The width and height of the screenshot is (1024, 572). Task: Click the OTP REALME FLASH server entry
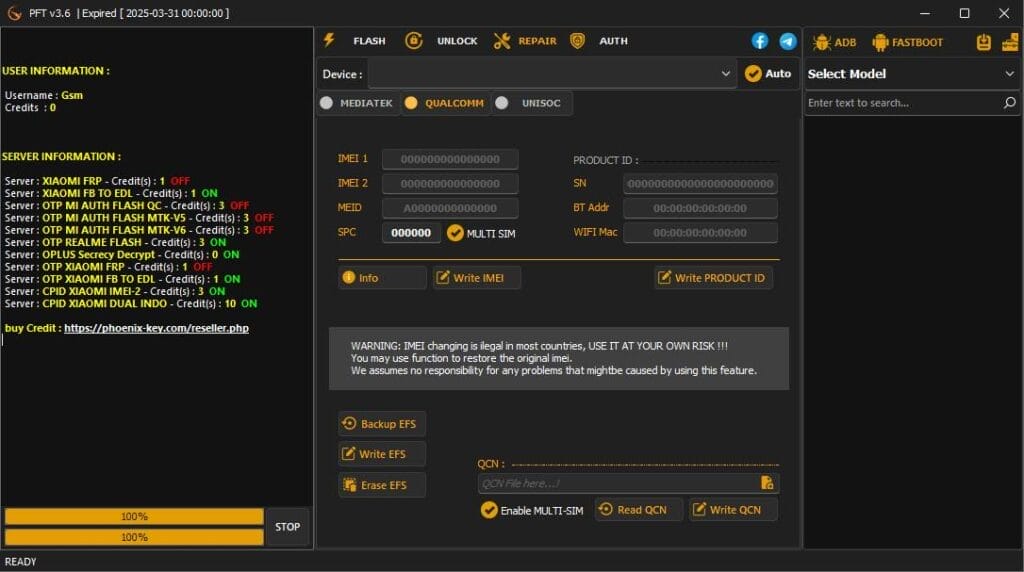pyautogui.click(x=115, y=242)
